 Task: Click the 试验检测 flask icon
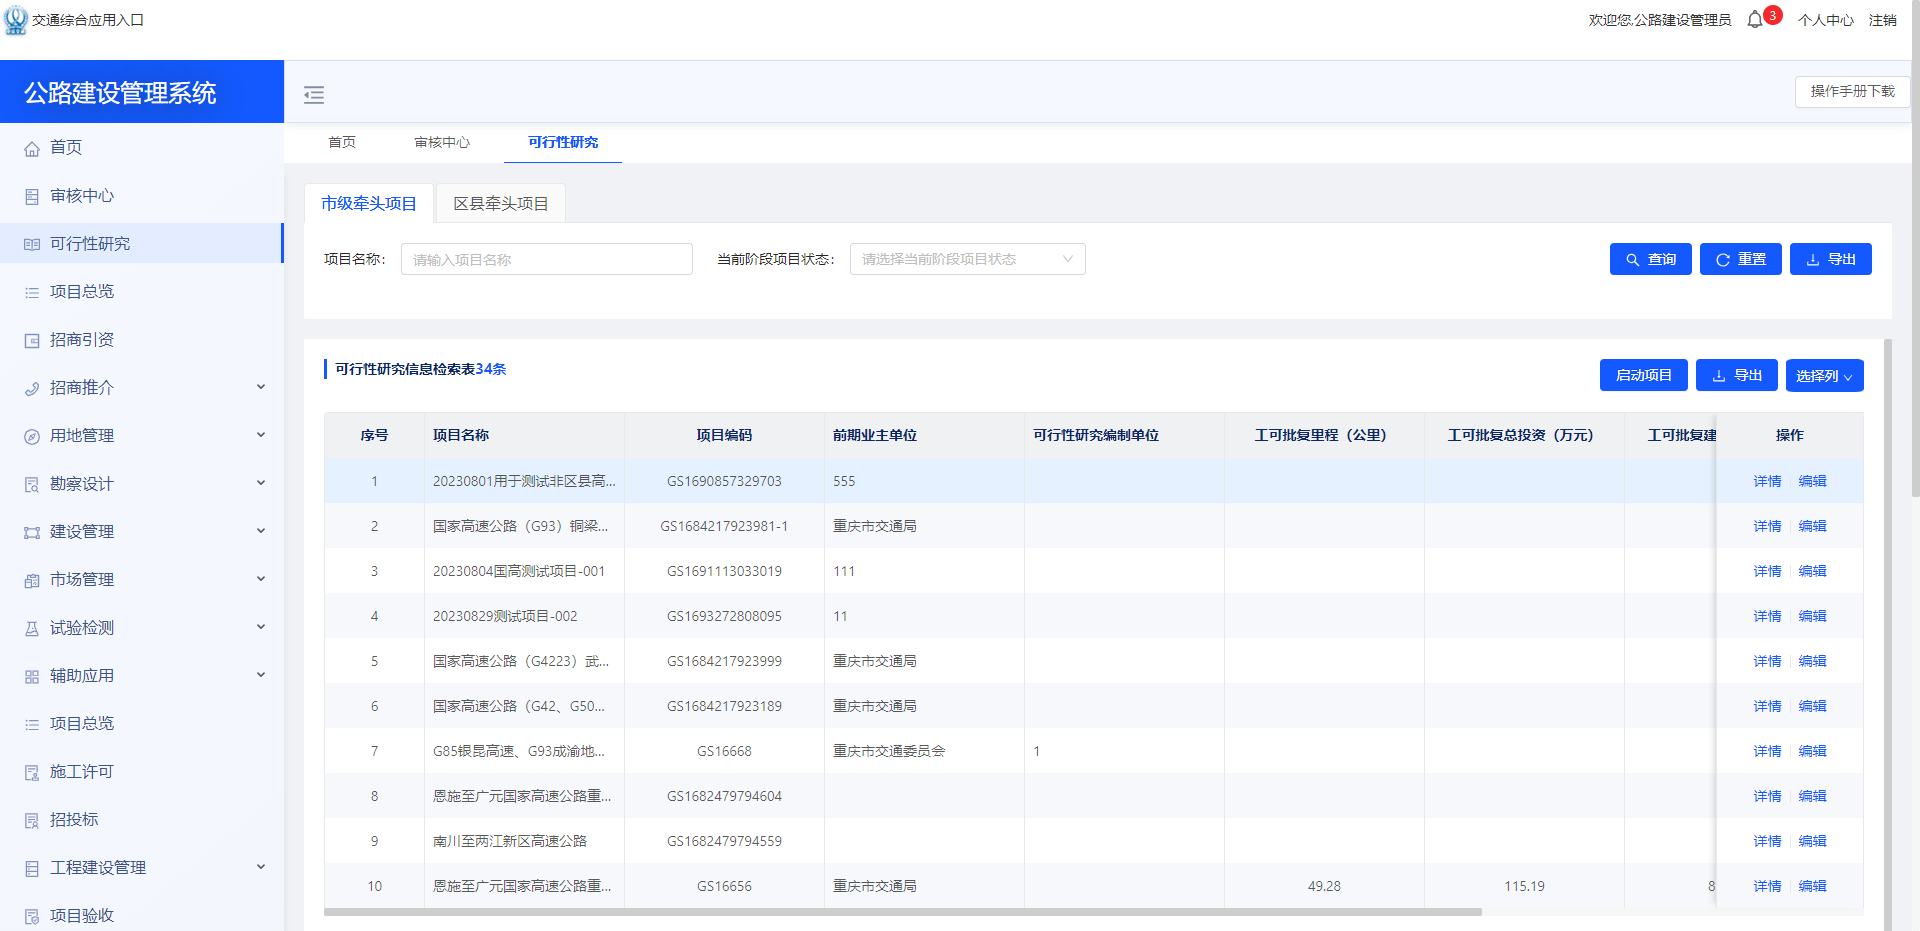(x=32, y=628)
